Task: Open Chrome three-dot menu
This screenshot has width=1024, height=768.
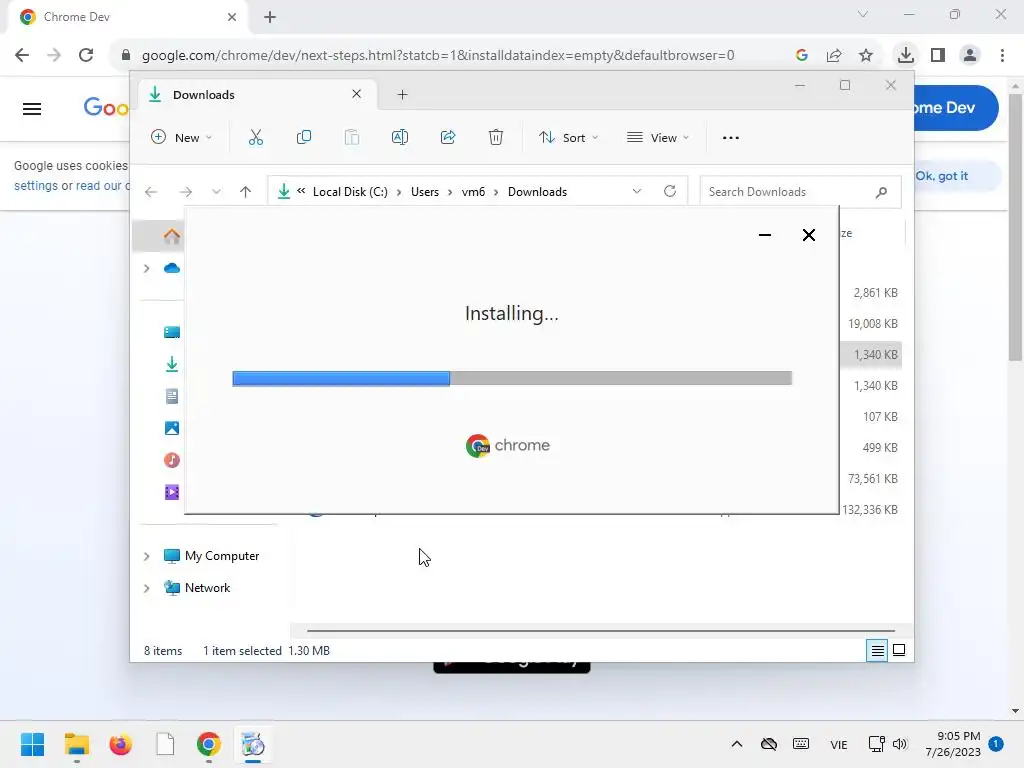Action: 1002,55
